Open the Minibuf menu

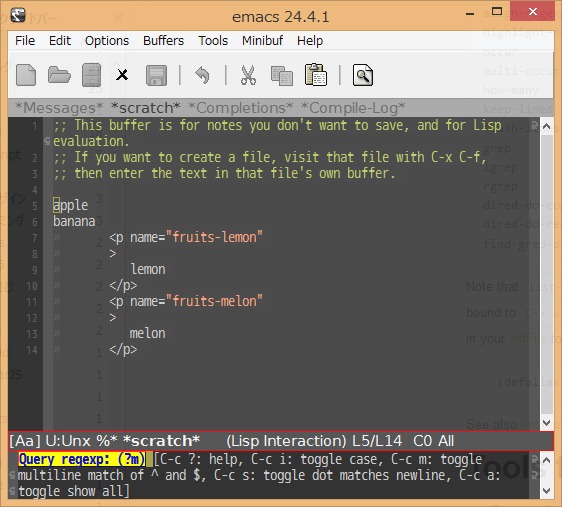[x=262, y=40]
